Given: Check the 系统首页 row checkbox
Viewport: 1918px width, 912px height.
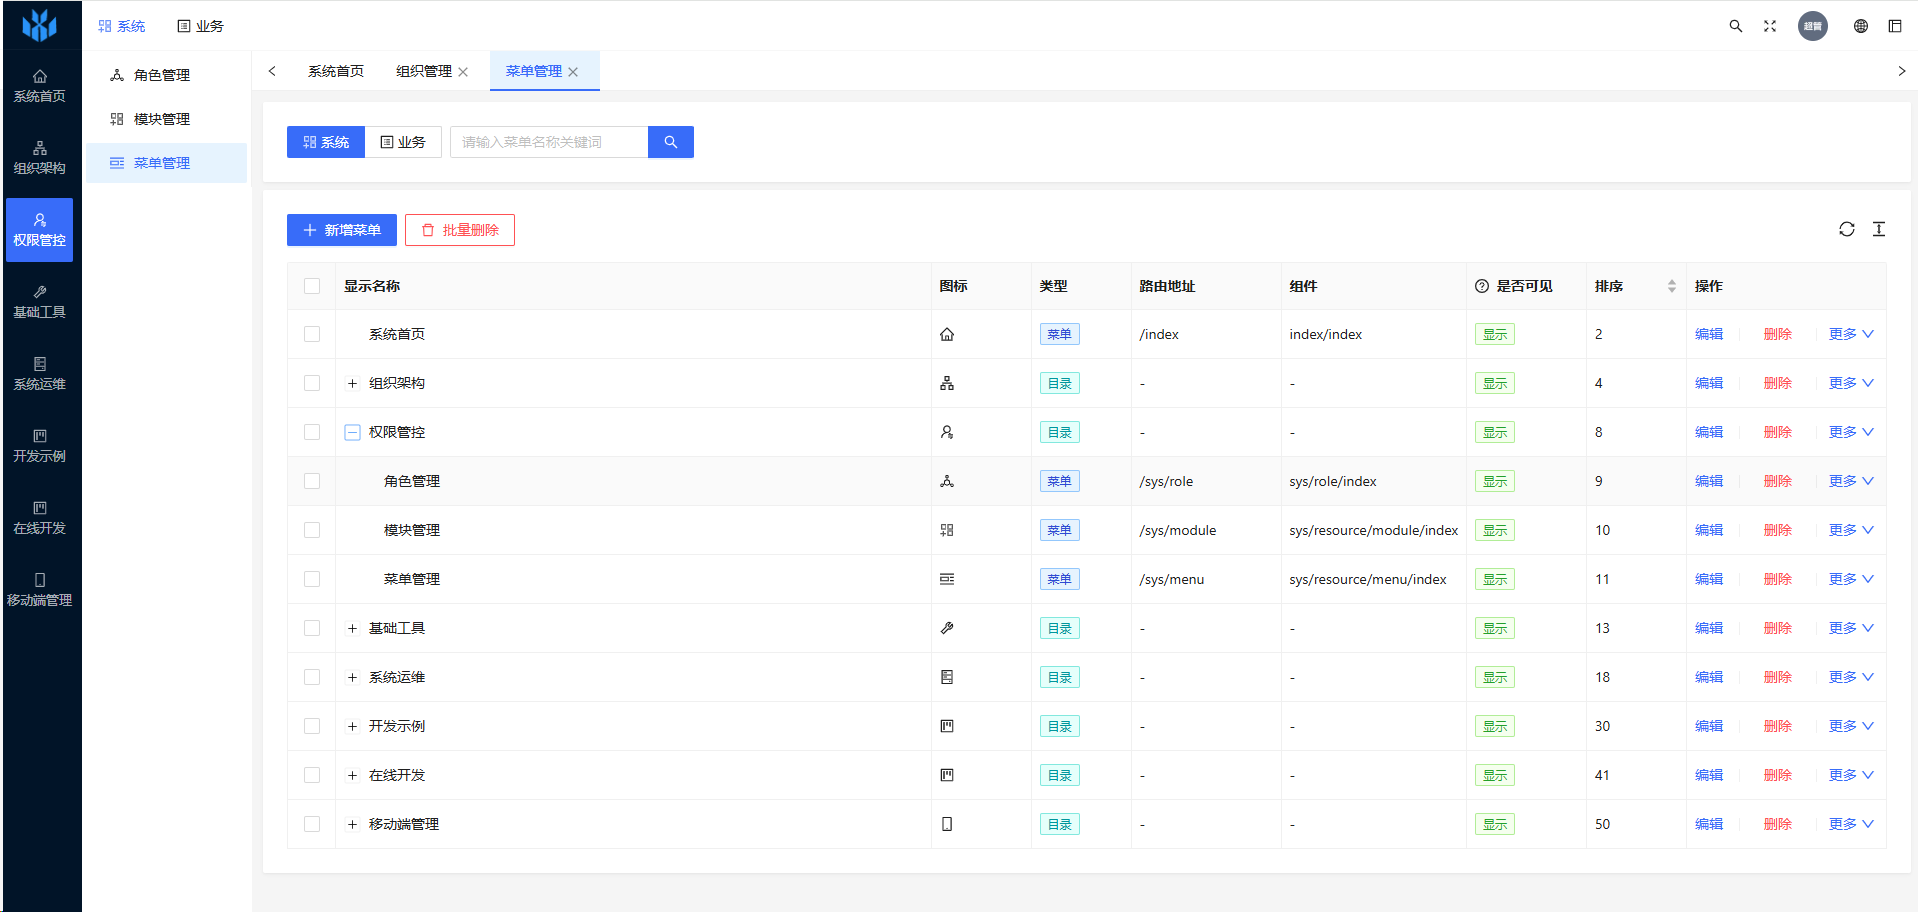Looking at the screenshot, I should pyautogui.click(x=312, y=334).
